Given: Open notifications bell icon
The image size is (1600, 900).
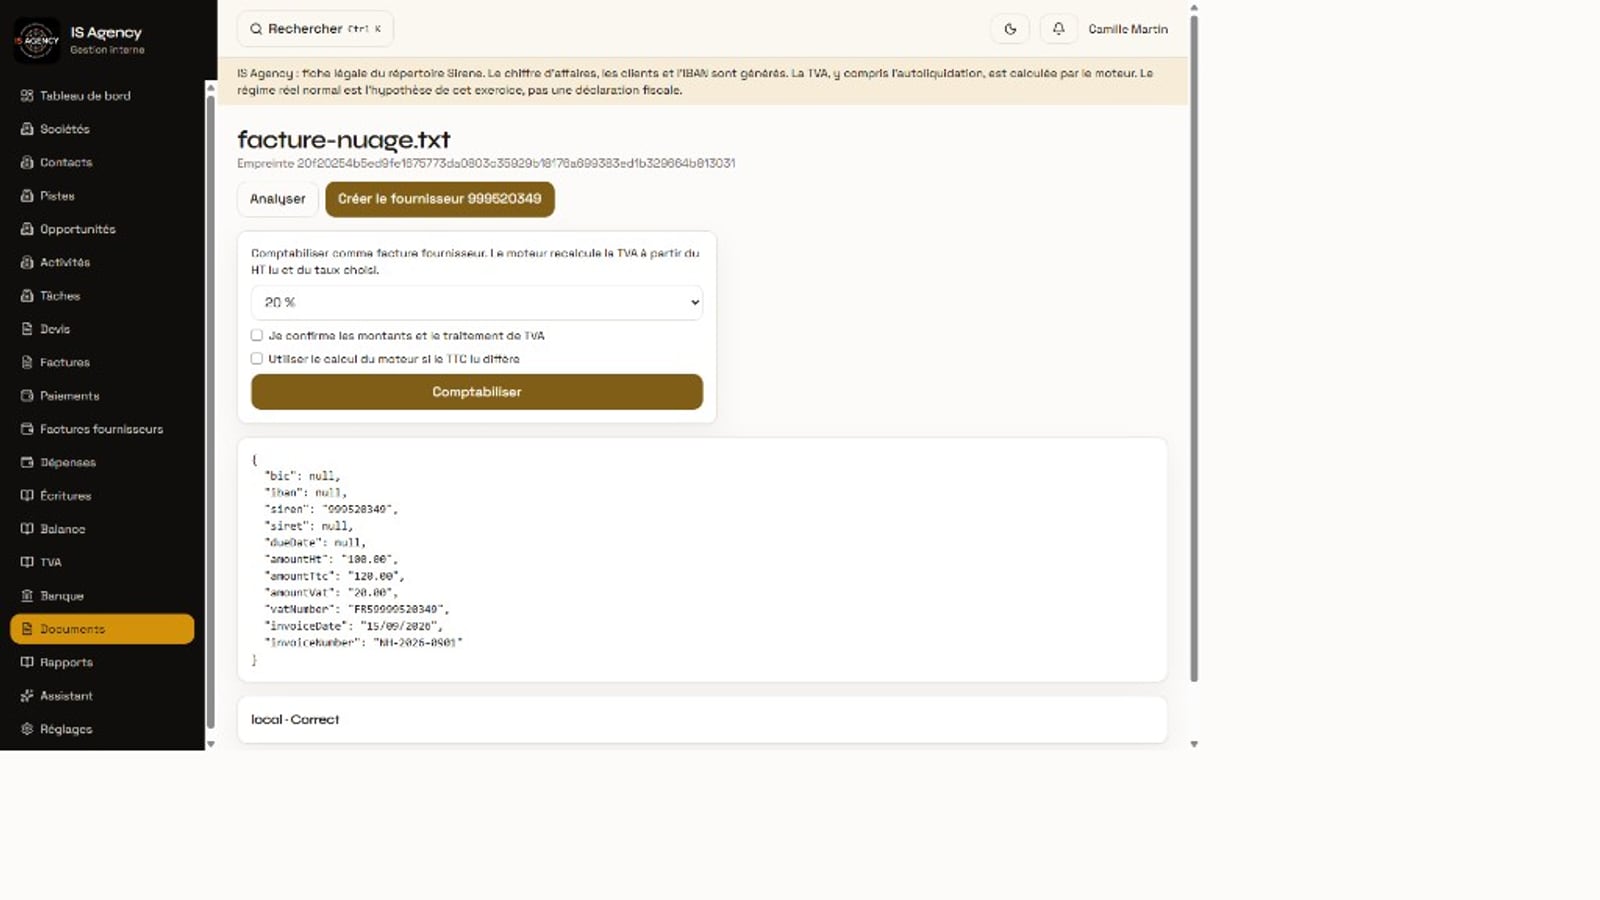Looking at the screenshot, I should click(1058, 29).
